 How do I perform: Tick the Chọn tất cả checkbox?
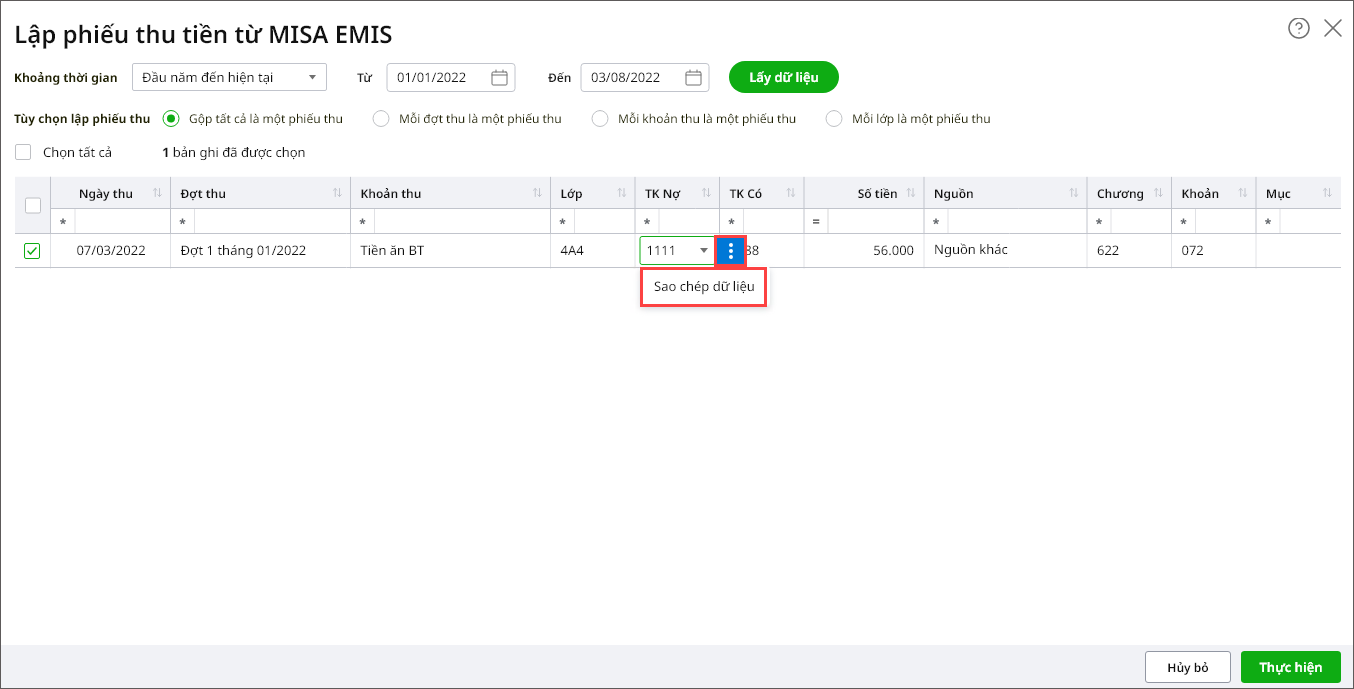pyautogui.click(x=23, y=152)
